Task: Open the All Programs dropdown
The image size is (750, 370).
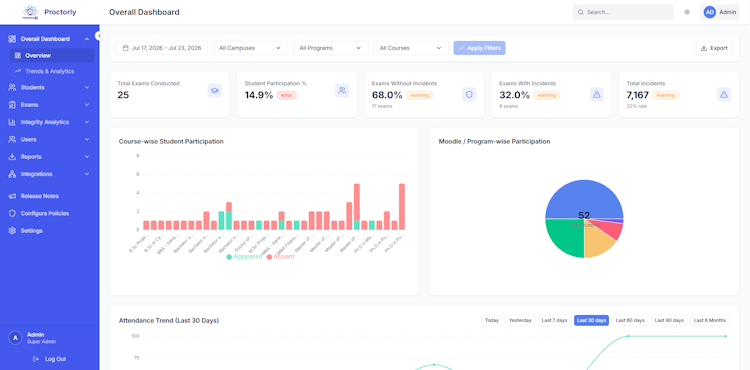Action: coord(331,48)
